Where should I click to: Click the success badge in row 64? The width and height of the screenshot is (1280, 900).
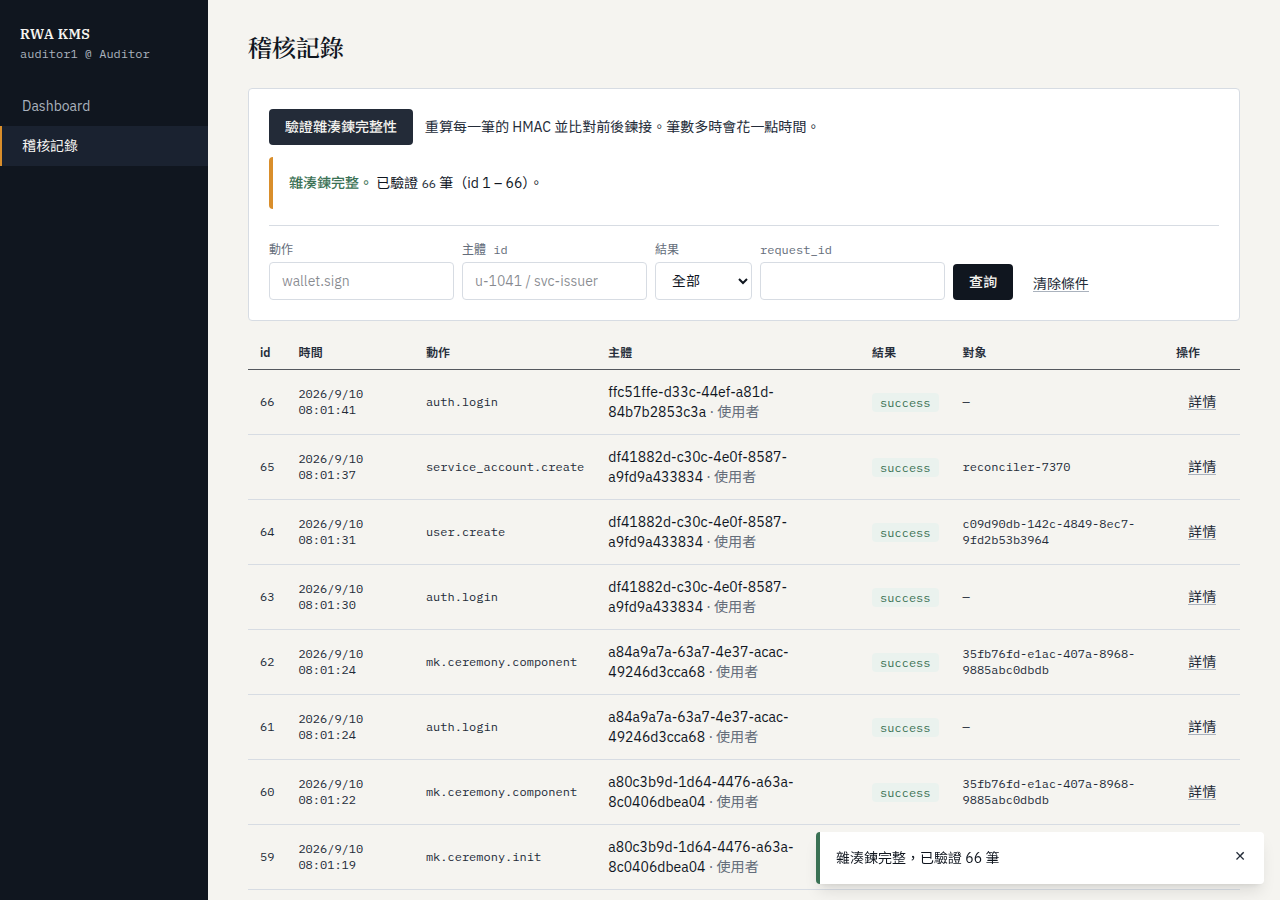click(x=905, y=533)
